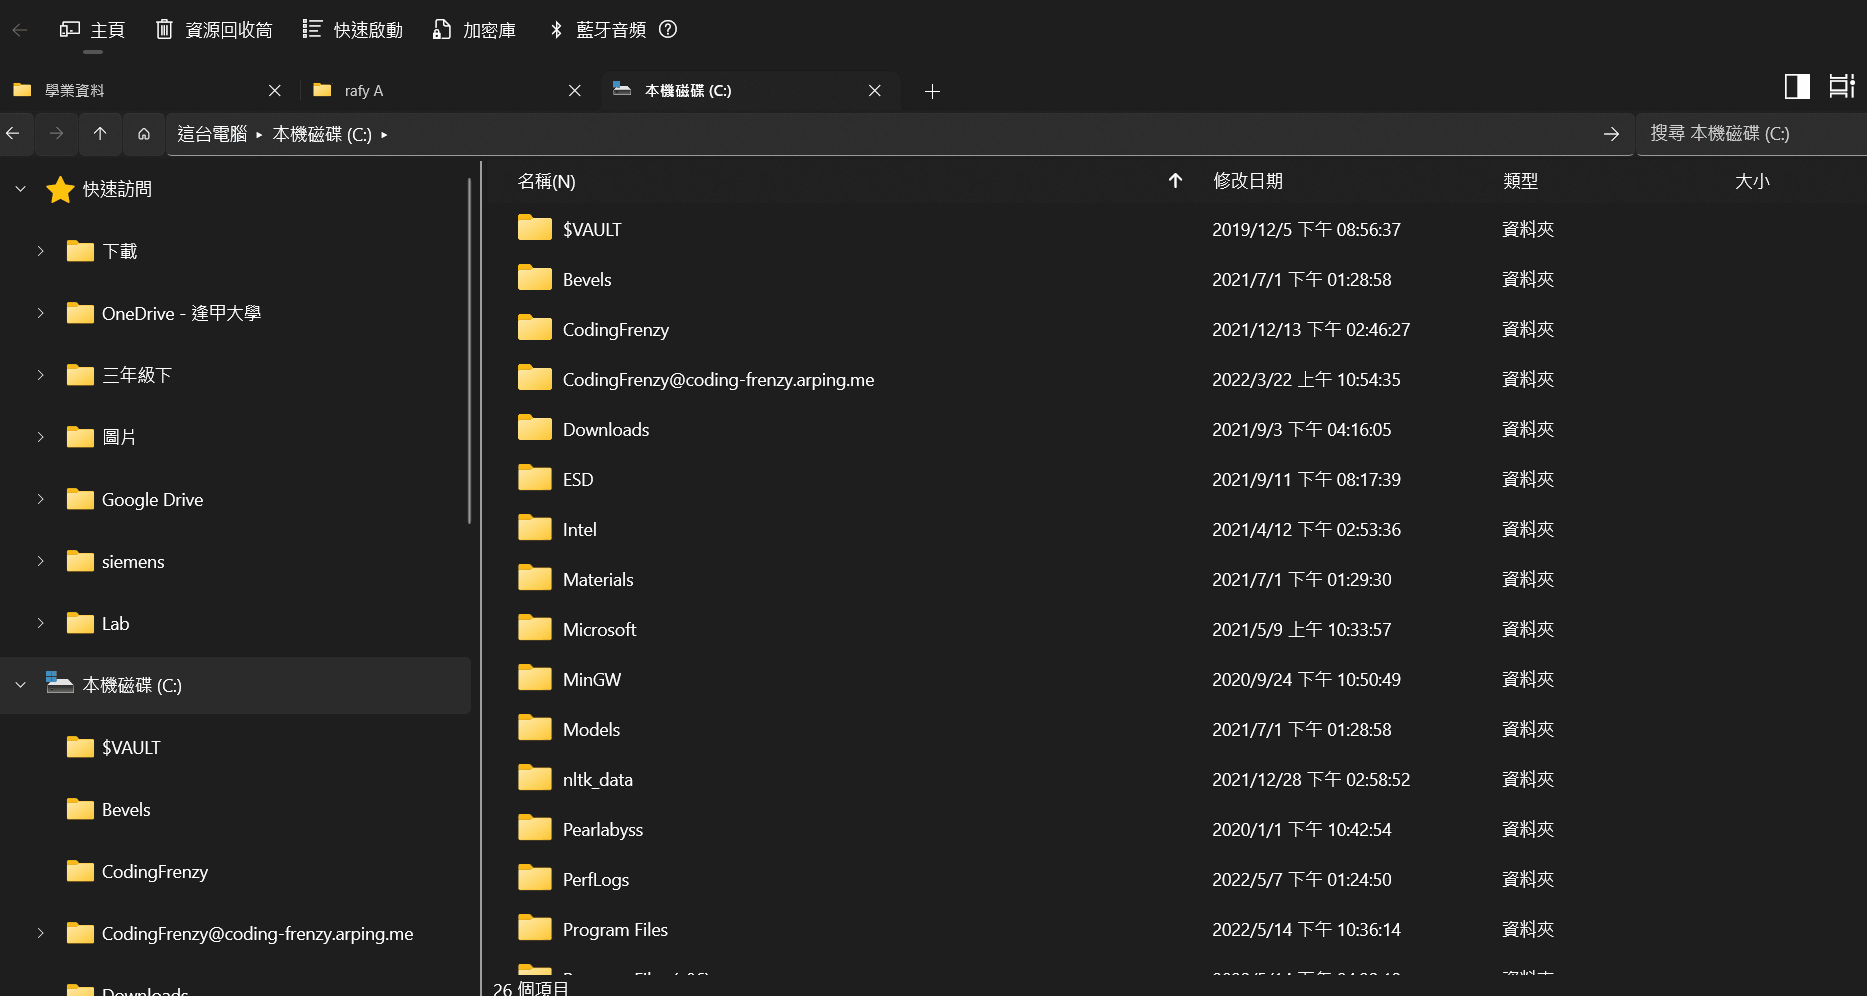Expand the siemens folder node
Screen dimensions: 1867x996
pyautogui.click(x=40, y=561)
